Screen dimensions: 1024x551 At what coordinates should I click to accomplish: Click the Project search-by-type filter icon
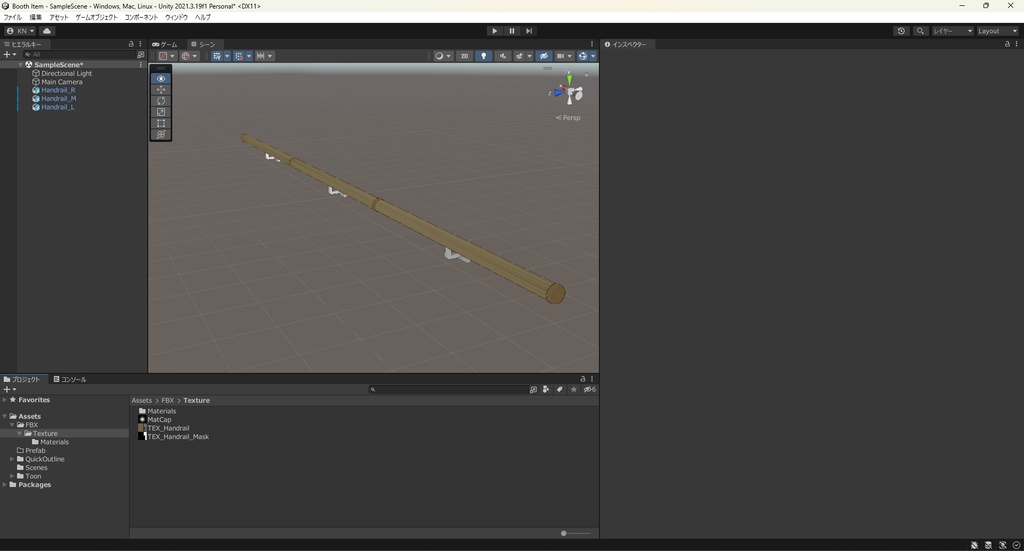click(x=546, y=389)
